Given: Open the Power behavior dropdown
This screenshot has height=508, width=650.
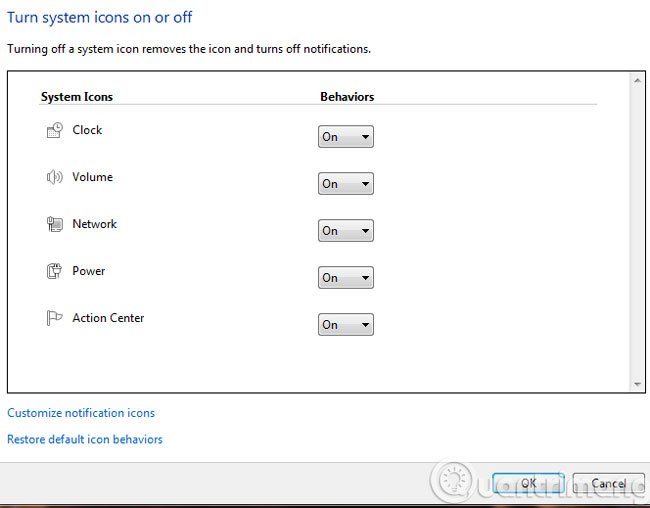Looking at the screenshot, I should [x=346, y=277].
